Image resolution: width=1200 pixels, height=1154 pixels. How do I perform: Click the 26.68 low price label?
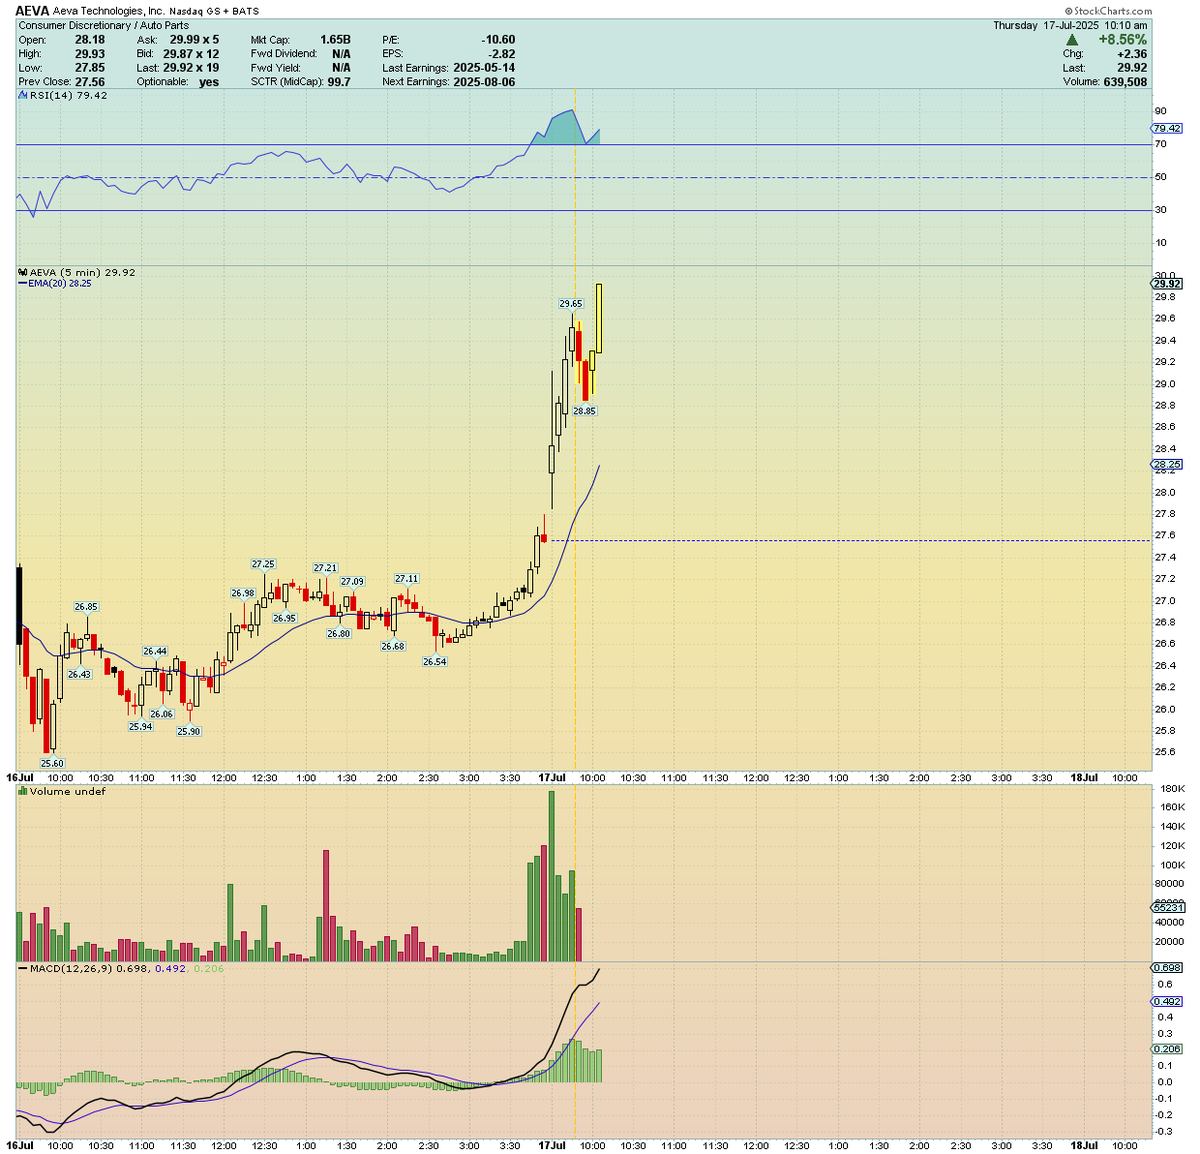tap(393, 646)
